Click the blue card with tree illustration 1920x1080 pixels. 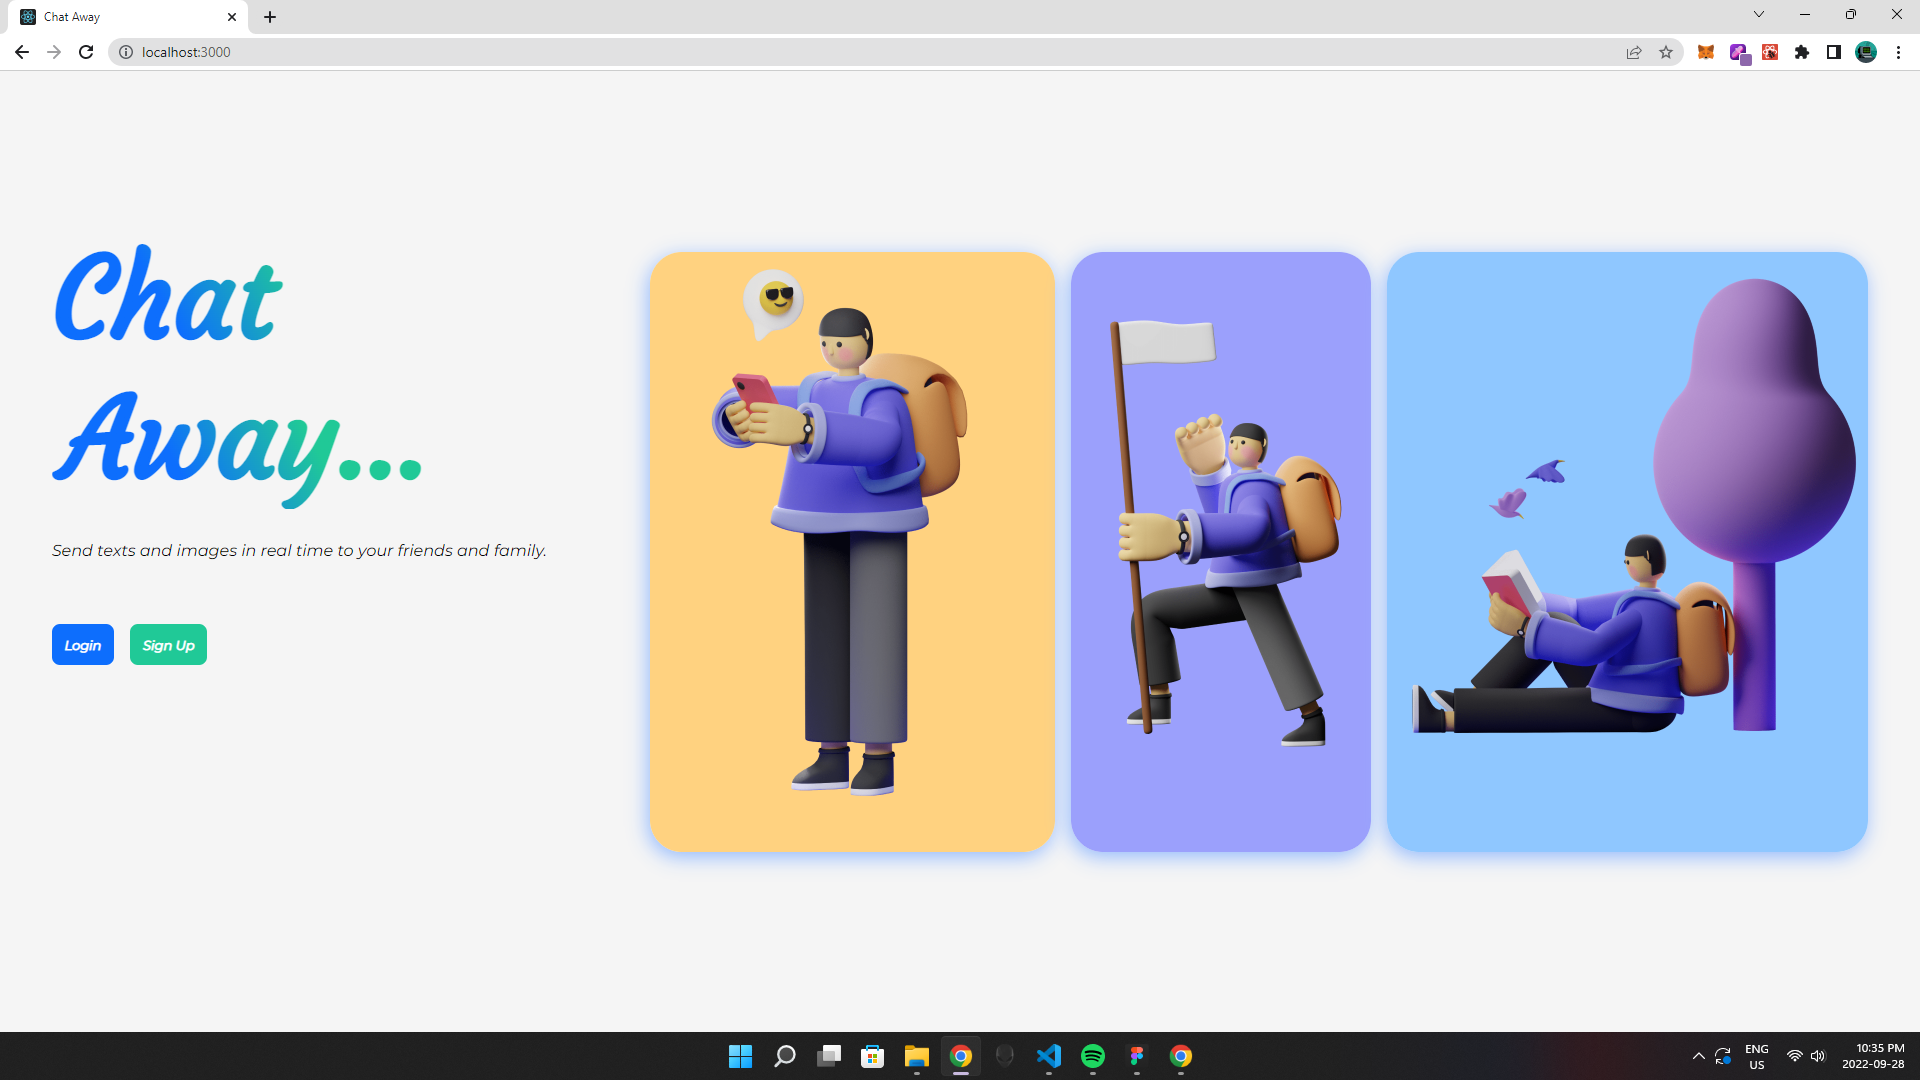pos(1627,552)
